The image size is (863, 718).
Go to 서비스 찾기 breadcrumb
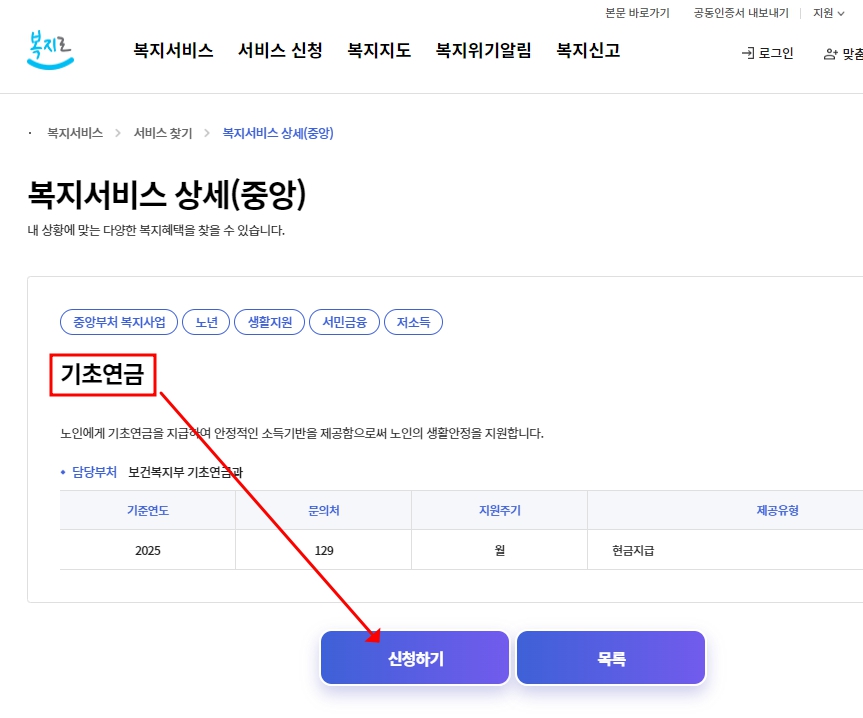click(x=163, y=133)
